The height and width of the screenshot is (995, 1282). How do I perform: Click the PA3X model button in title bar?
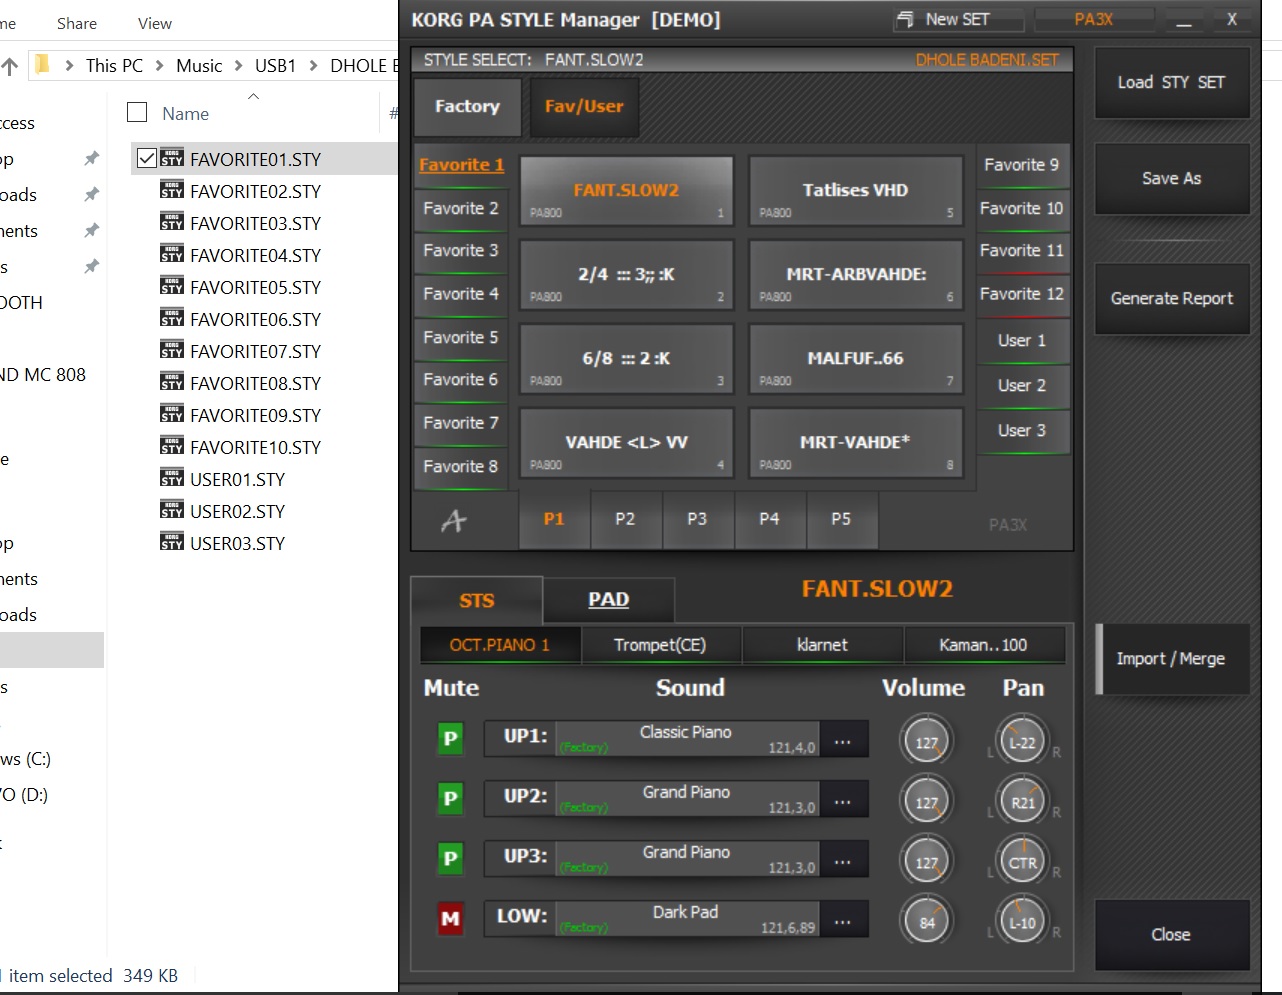tap(1093, 19)
